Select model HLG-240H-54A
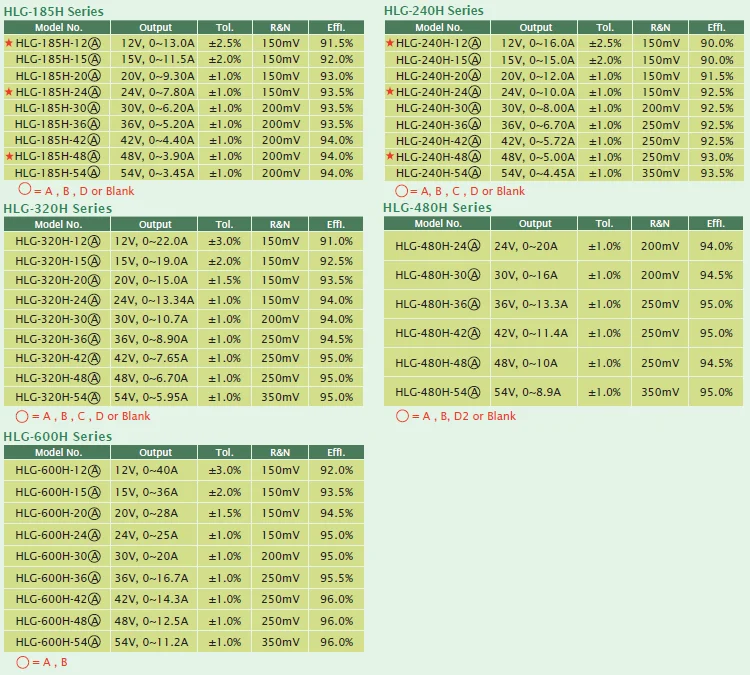 coord(439,173)
